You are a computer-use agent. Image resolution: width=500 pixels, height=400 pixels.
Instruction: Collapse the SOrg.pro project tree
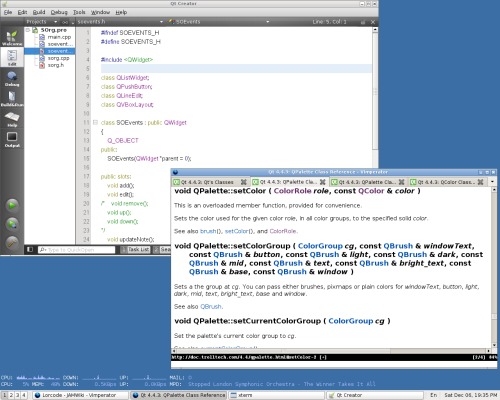click(28, 30)
